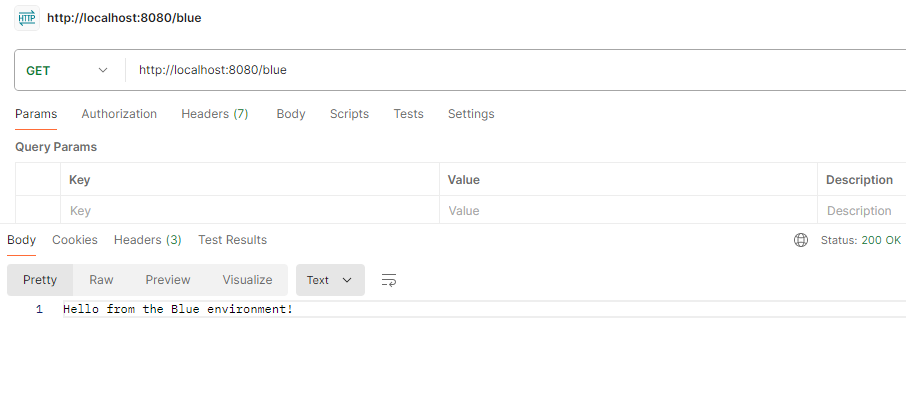Screen dimensions: 906x413
Task: Open the Text format dropdown
Action: 329,280
